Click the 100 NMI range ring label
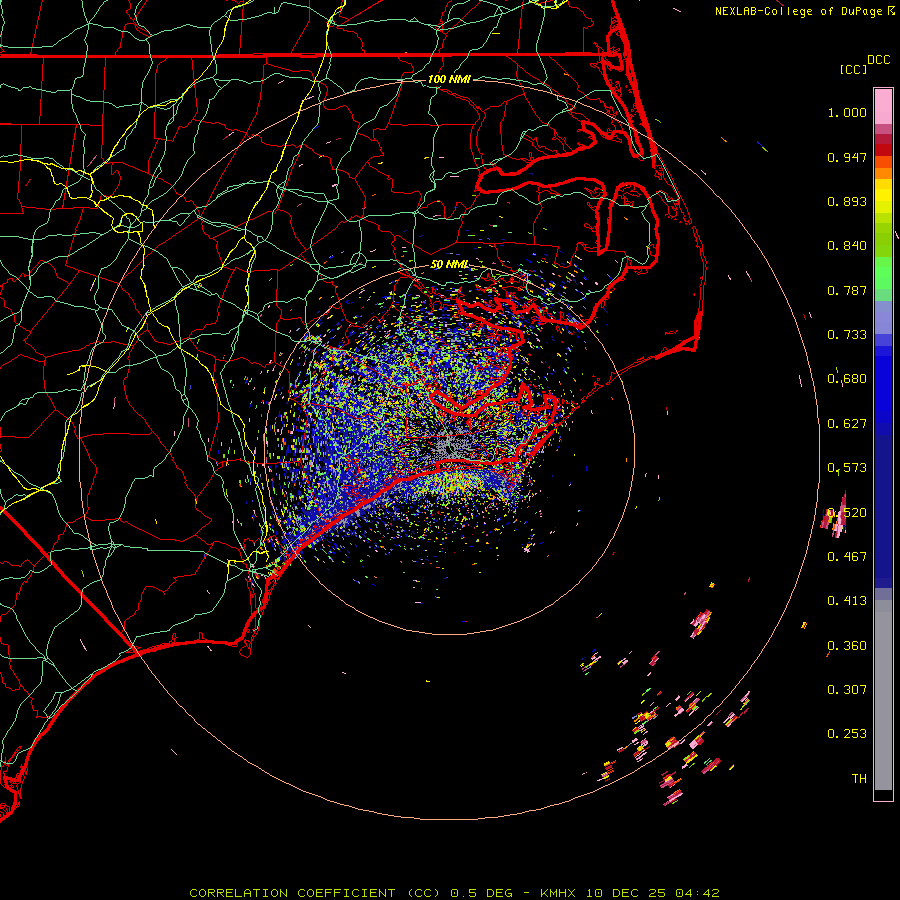The image size is (900, 900). 449,79
